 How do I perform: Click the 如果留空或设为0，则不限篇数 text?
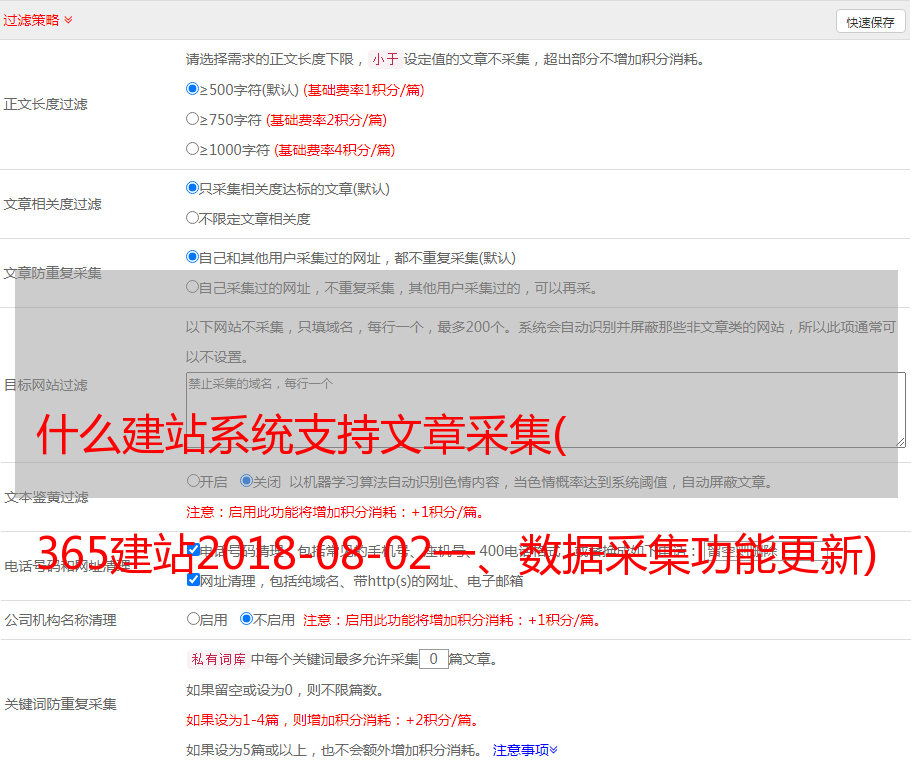pos(285,690)
